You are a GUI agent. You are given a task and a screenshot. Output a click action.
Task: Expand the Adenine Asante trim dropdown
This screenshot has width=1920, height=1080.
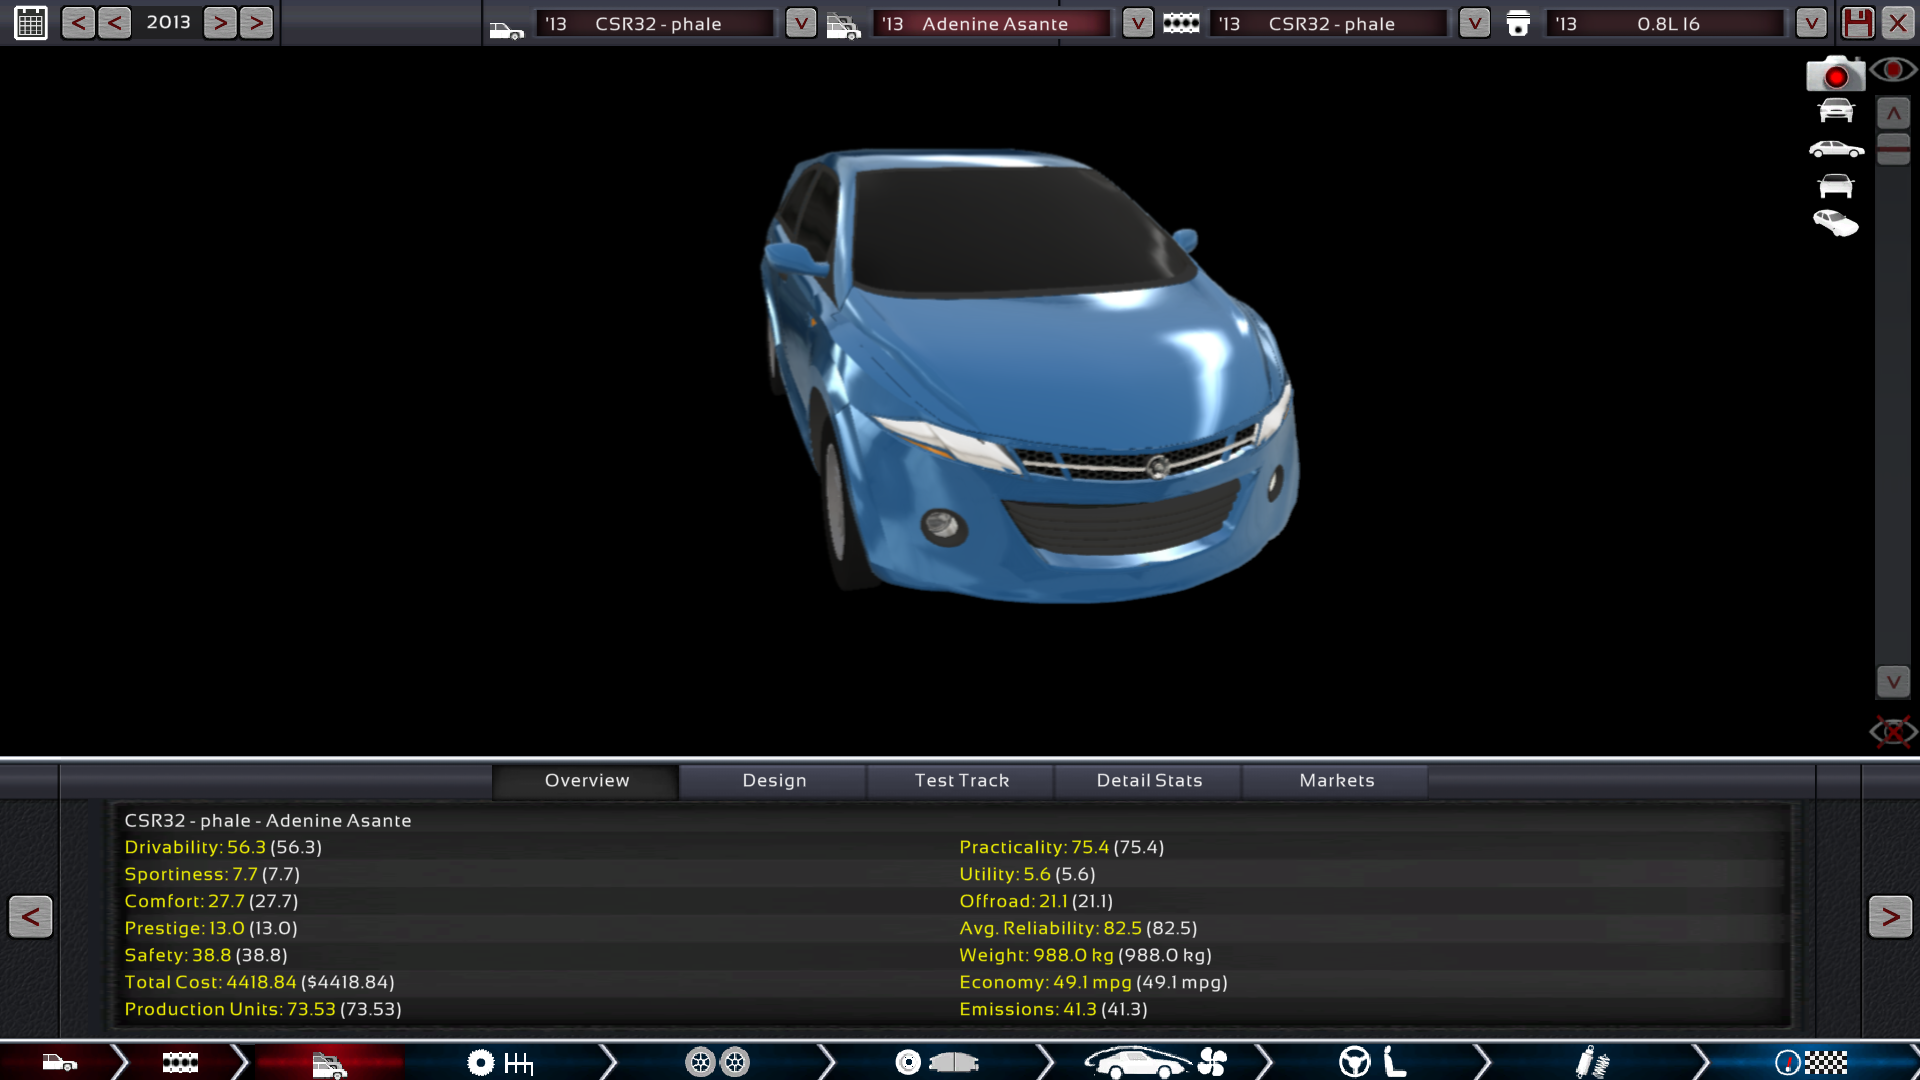tap(1137, 23)
